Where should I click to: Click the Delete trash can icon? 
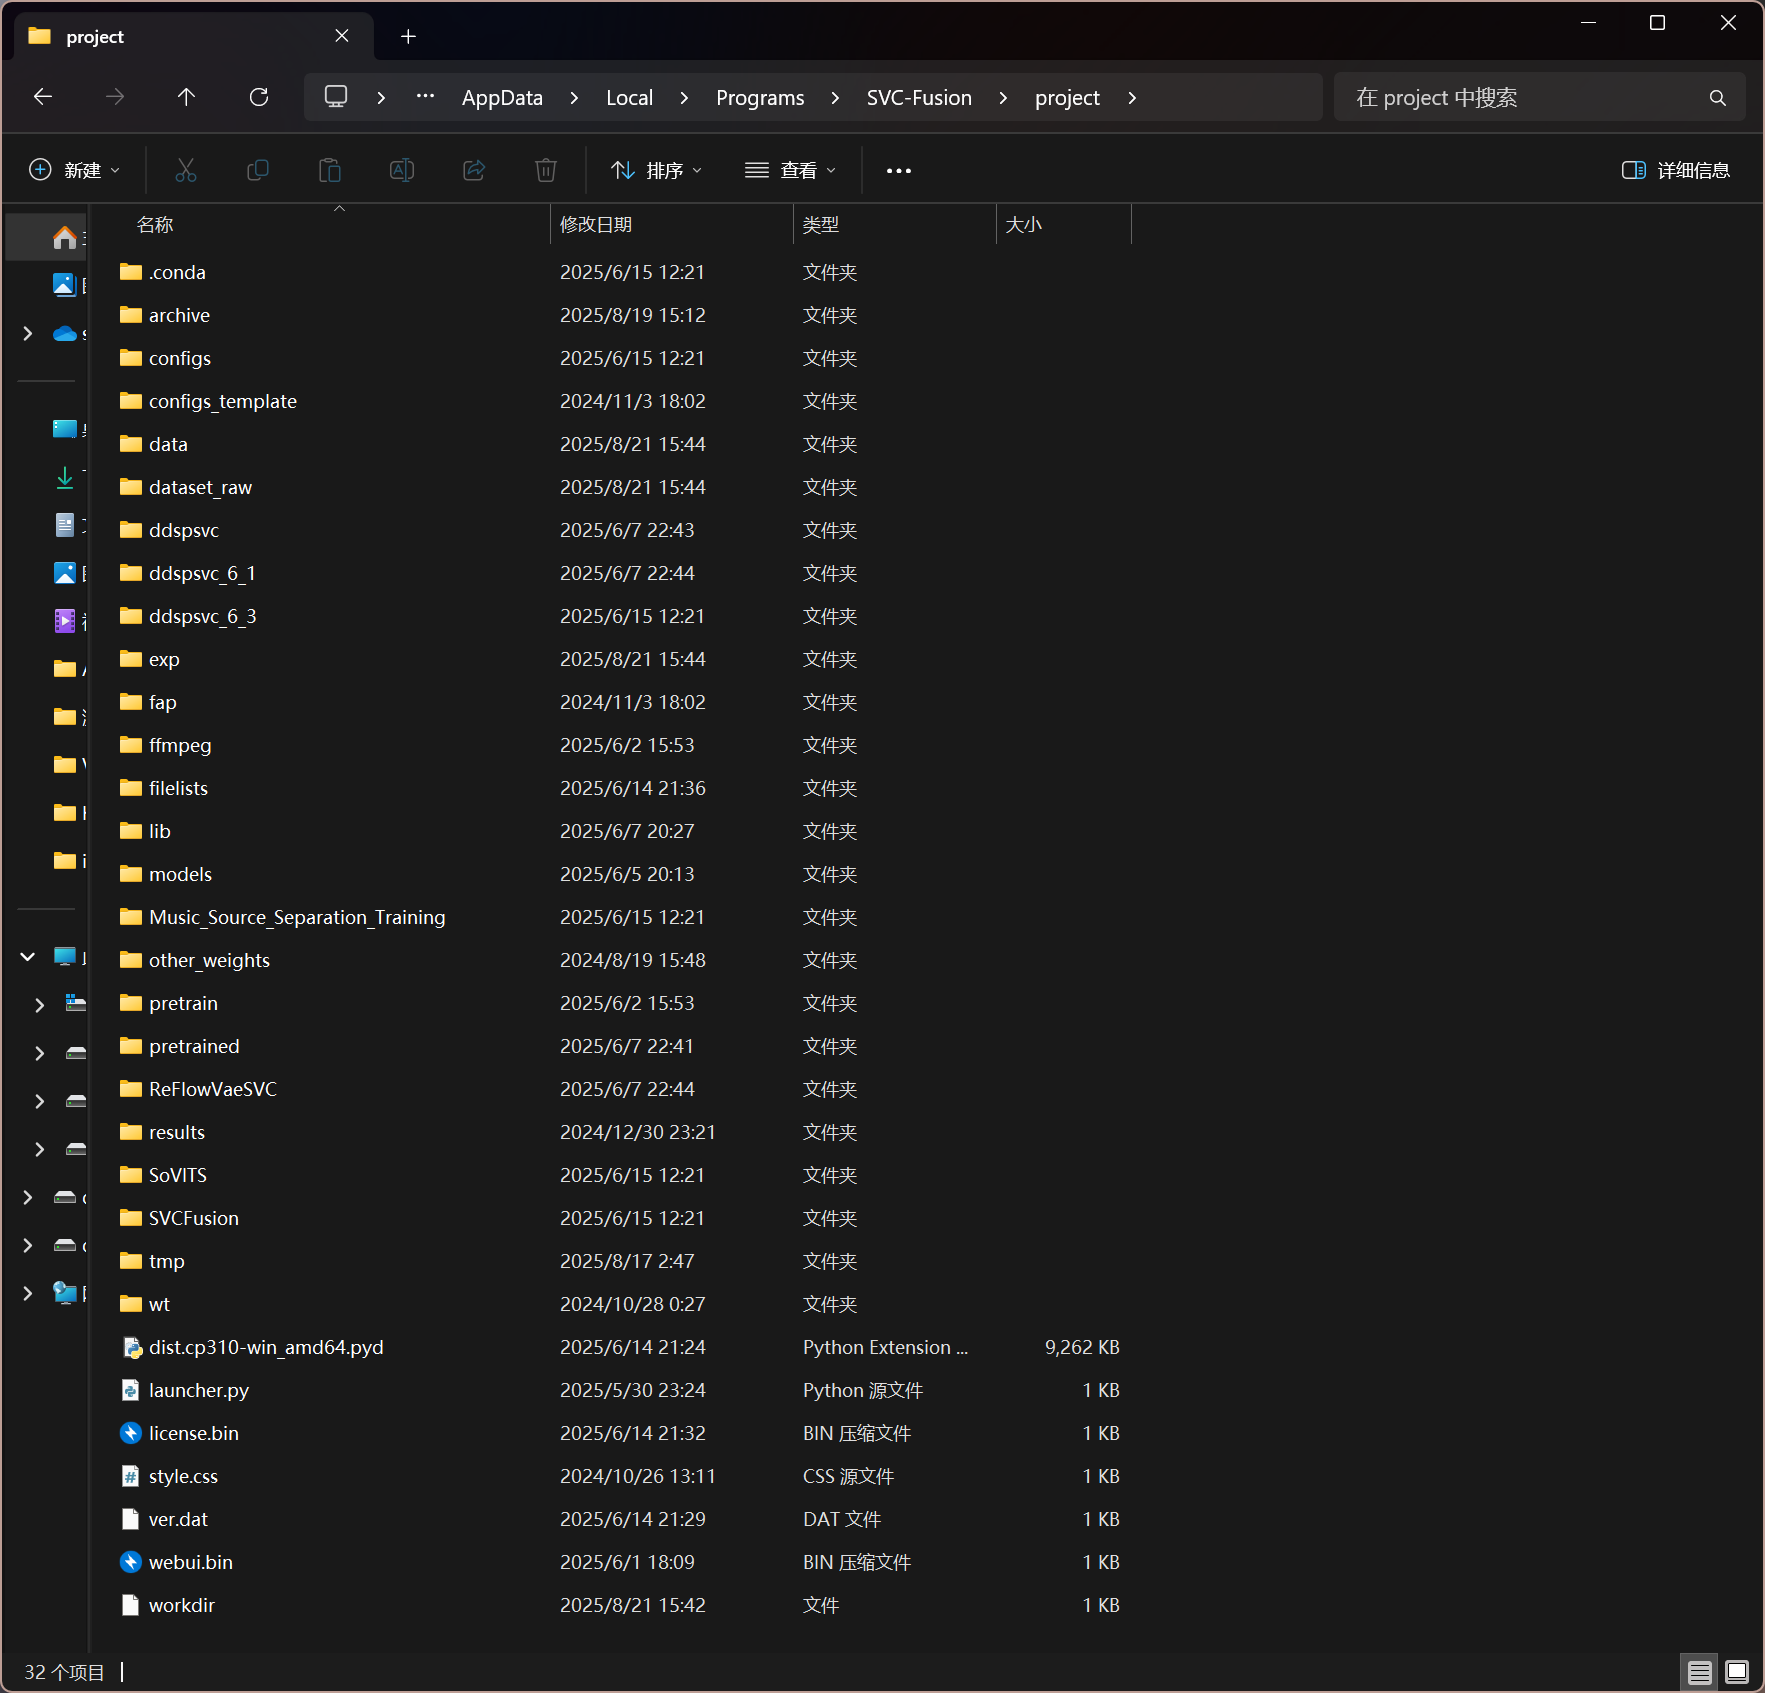click(546, 170)
